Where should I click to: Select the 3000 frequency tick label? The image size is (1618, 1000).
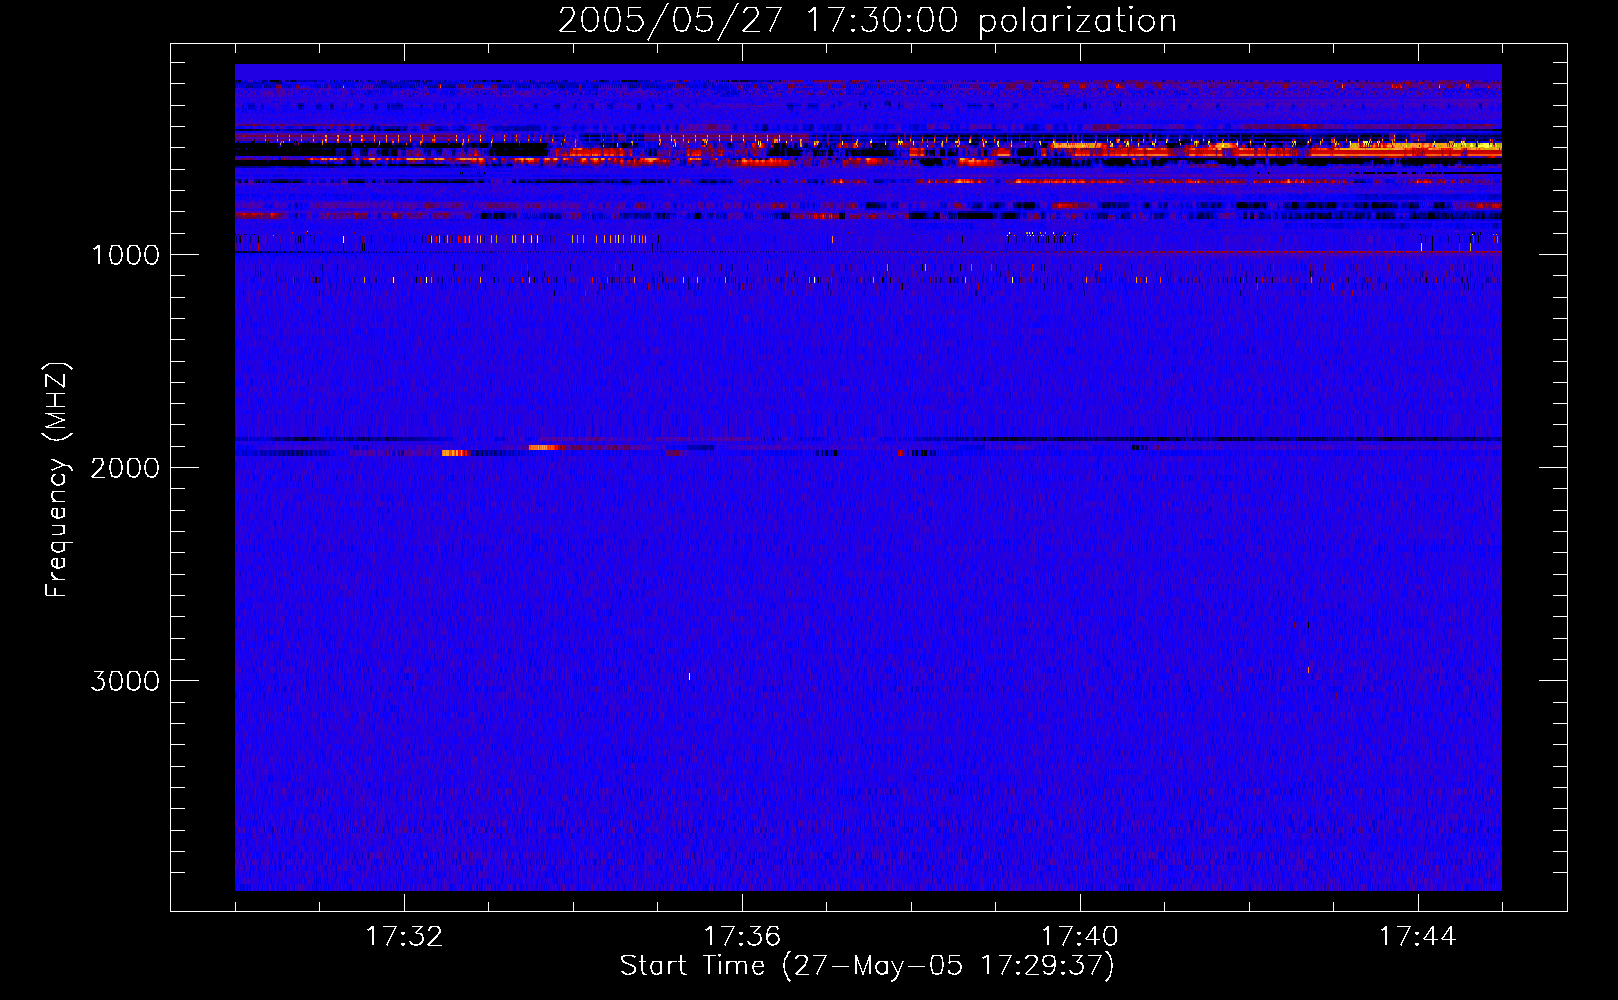[126, 681]
